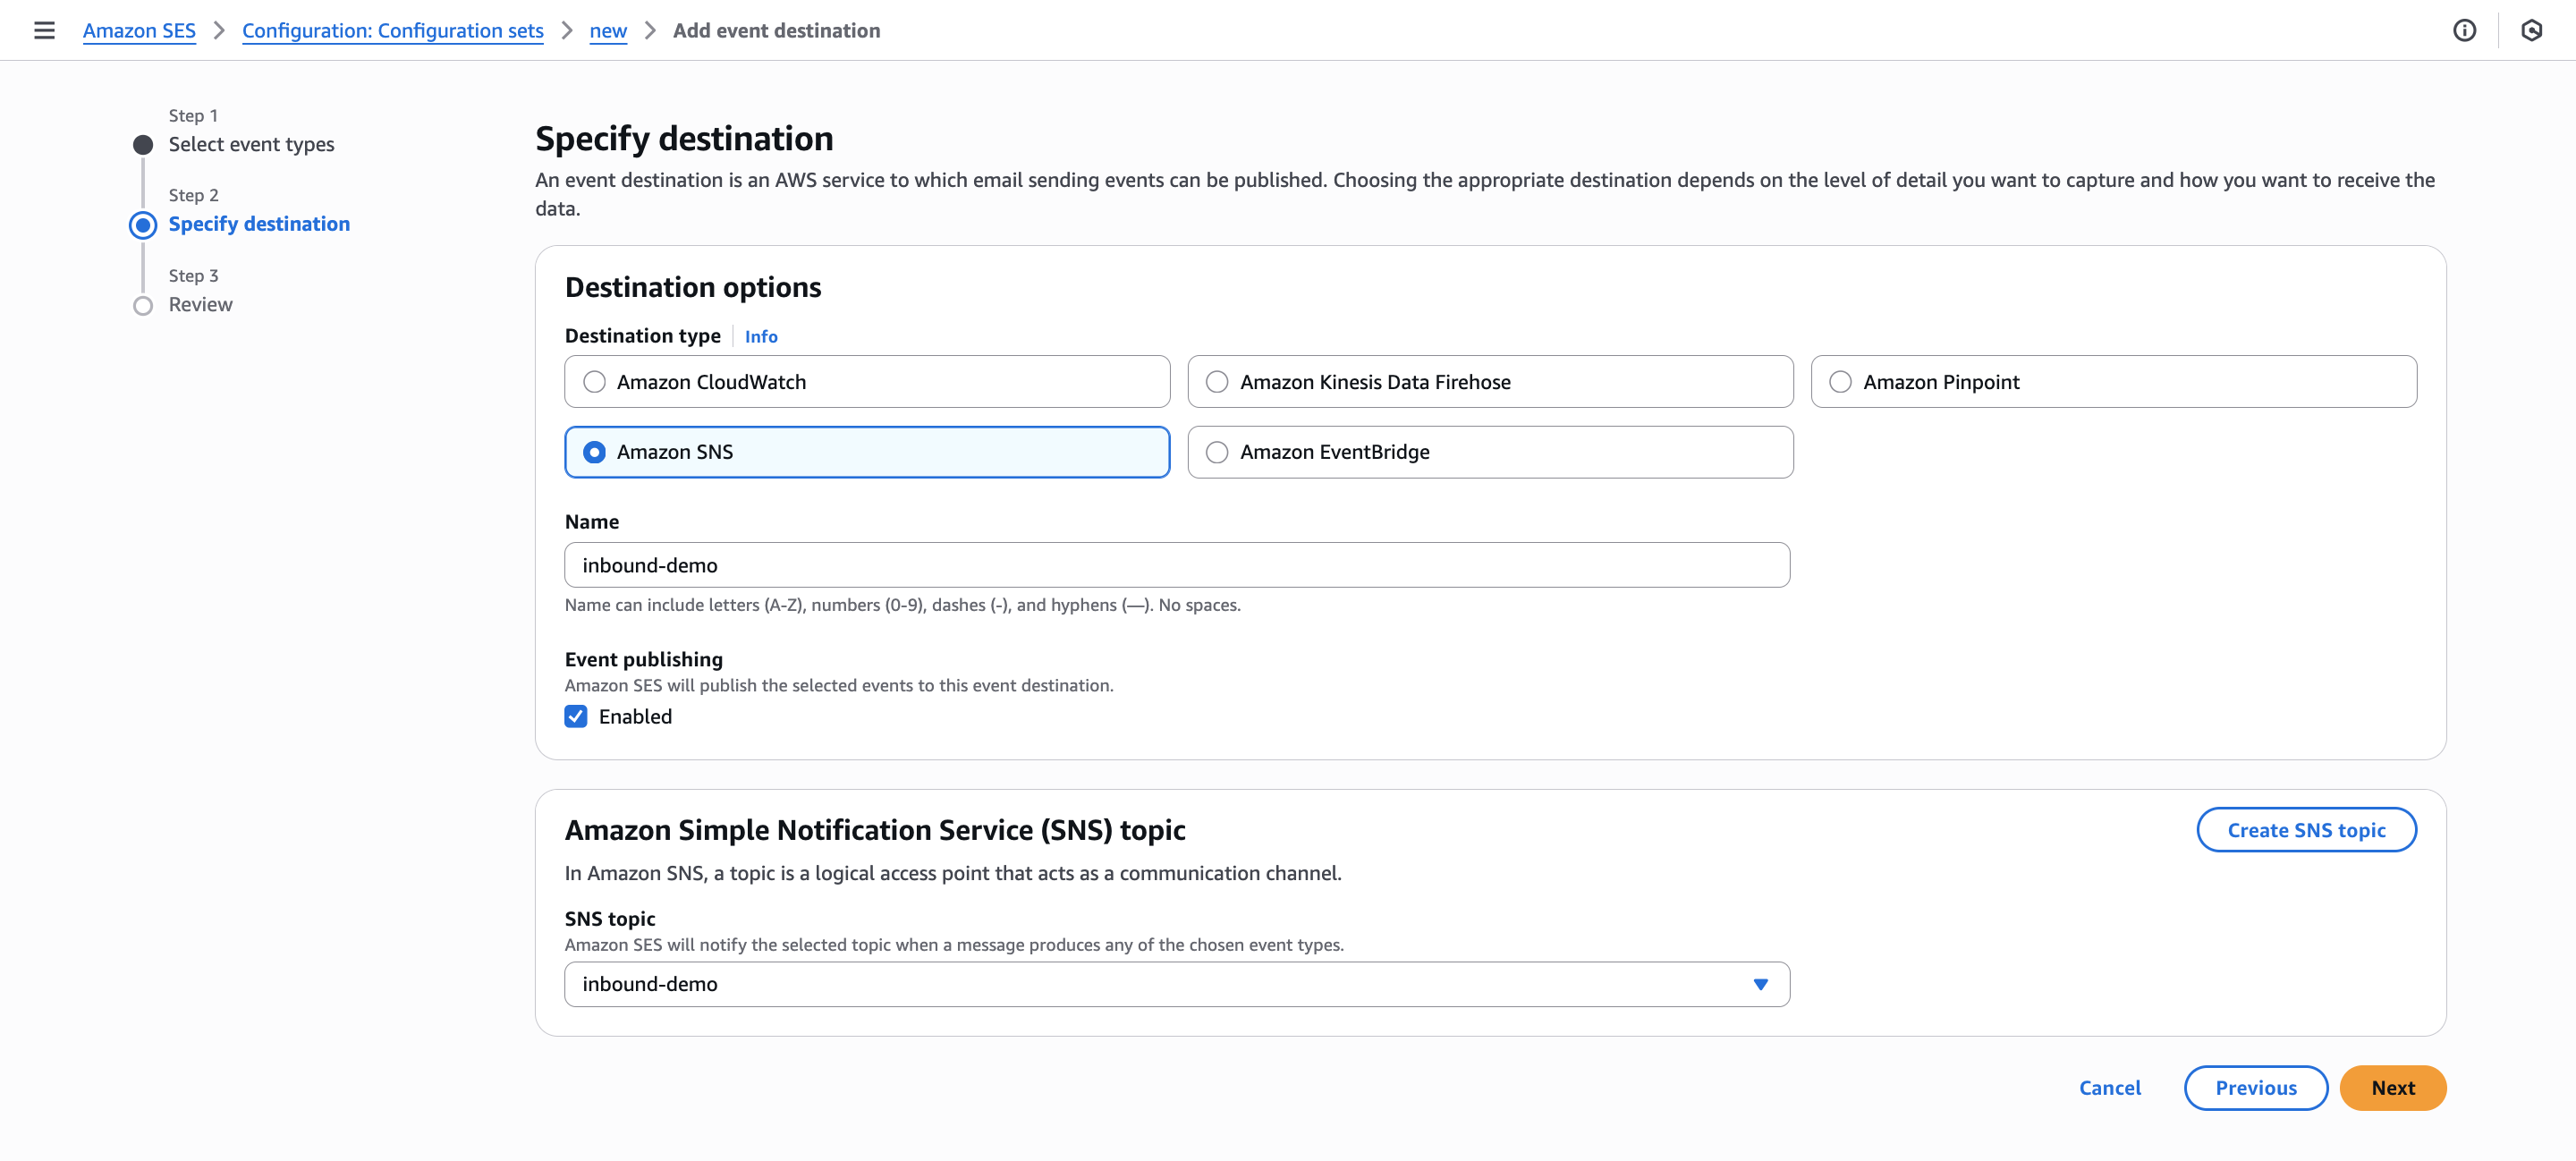2576x1161 pixels.
Task: Go to Configuration sets breadcrumb
Action: click(392, 30)
